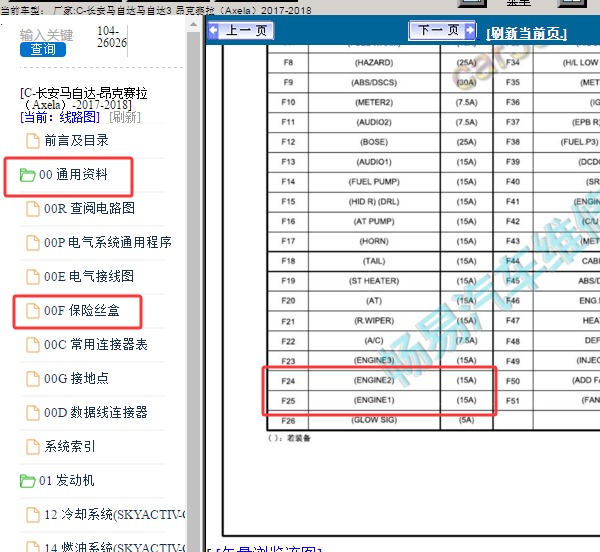The image size is (600, 552).
Task: Select the F50 fuse cell
Action: pyautogui.click(x=513, y=381)
